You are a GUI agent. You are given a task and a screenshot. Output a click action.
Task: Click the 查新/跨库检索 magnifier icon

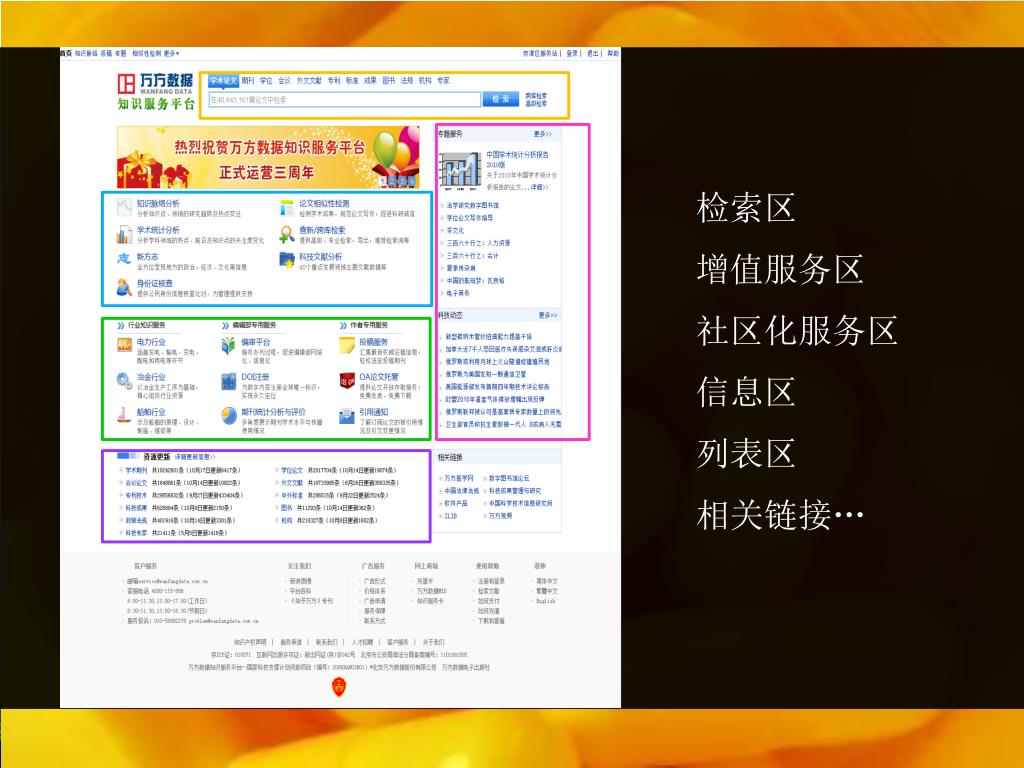287,234
